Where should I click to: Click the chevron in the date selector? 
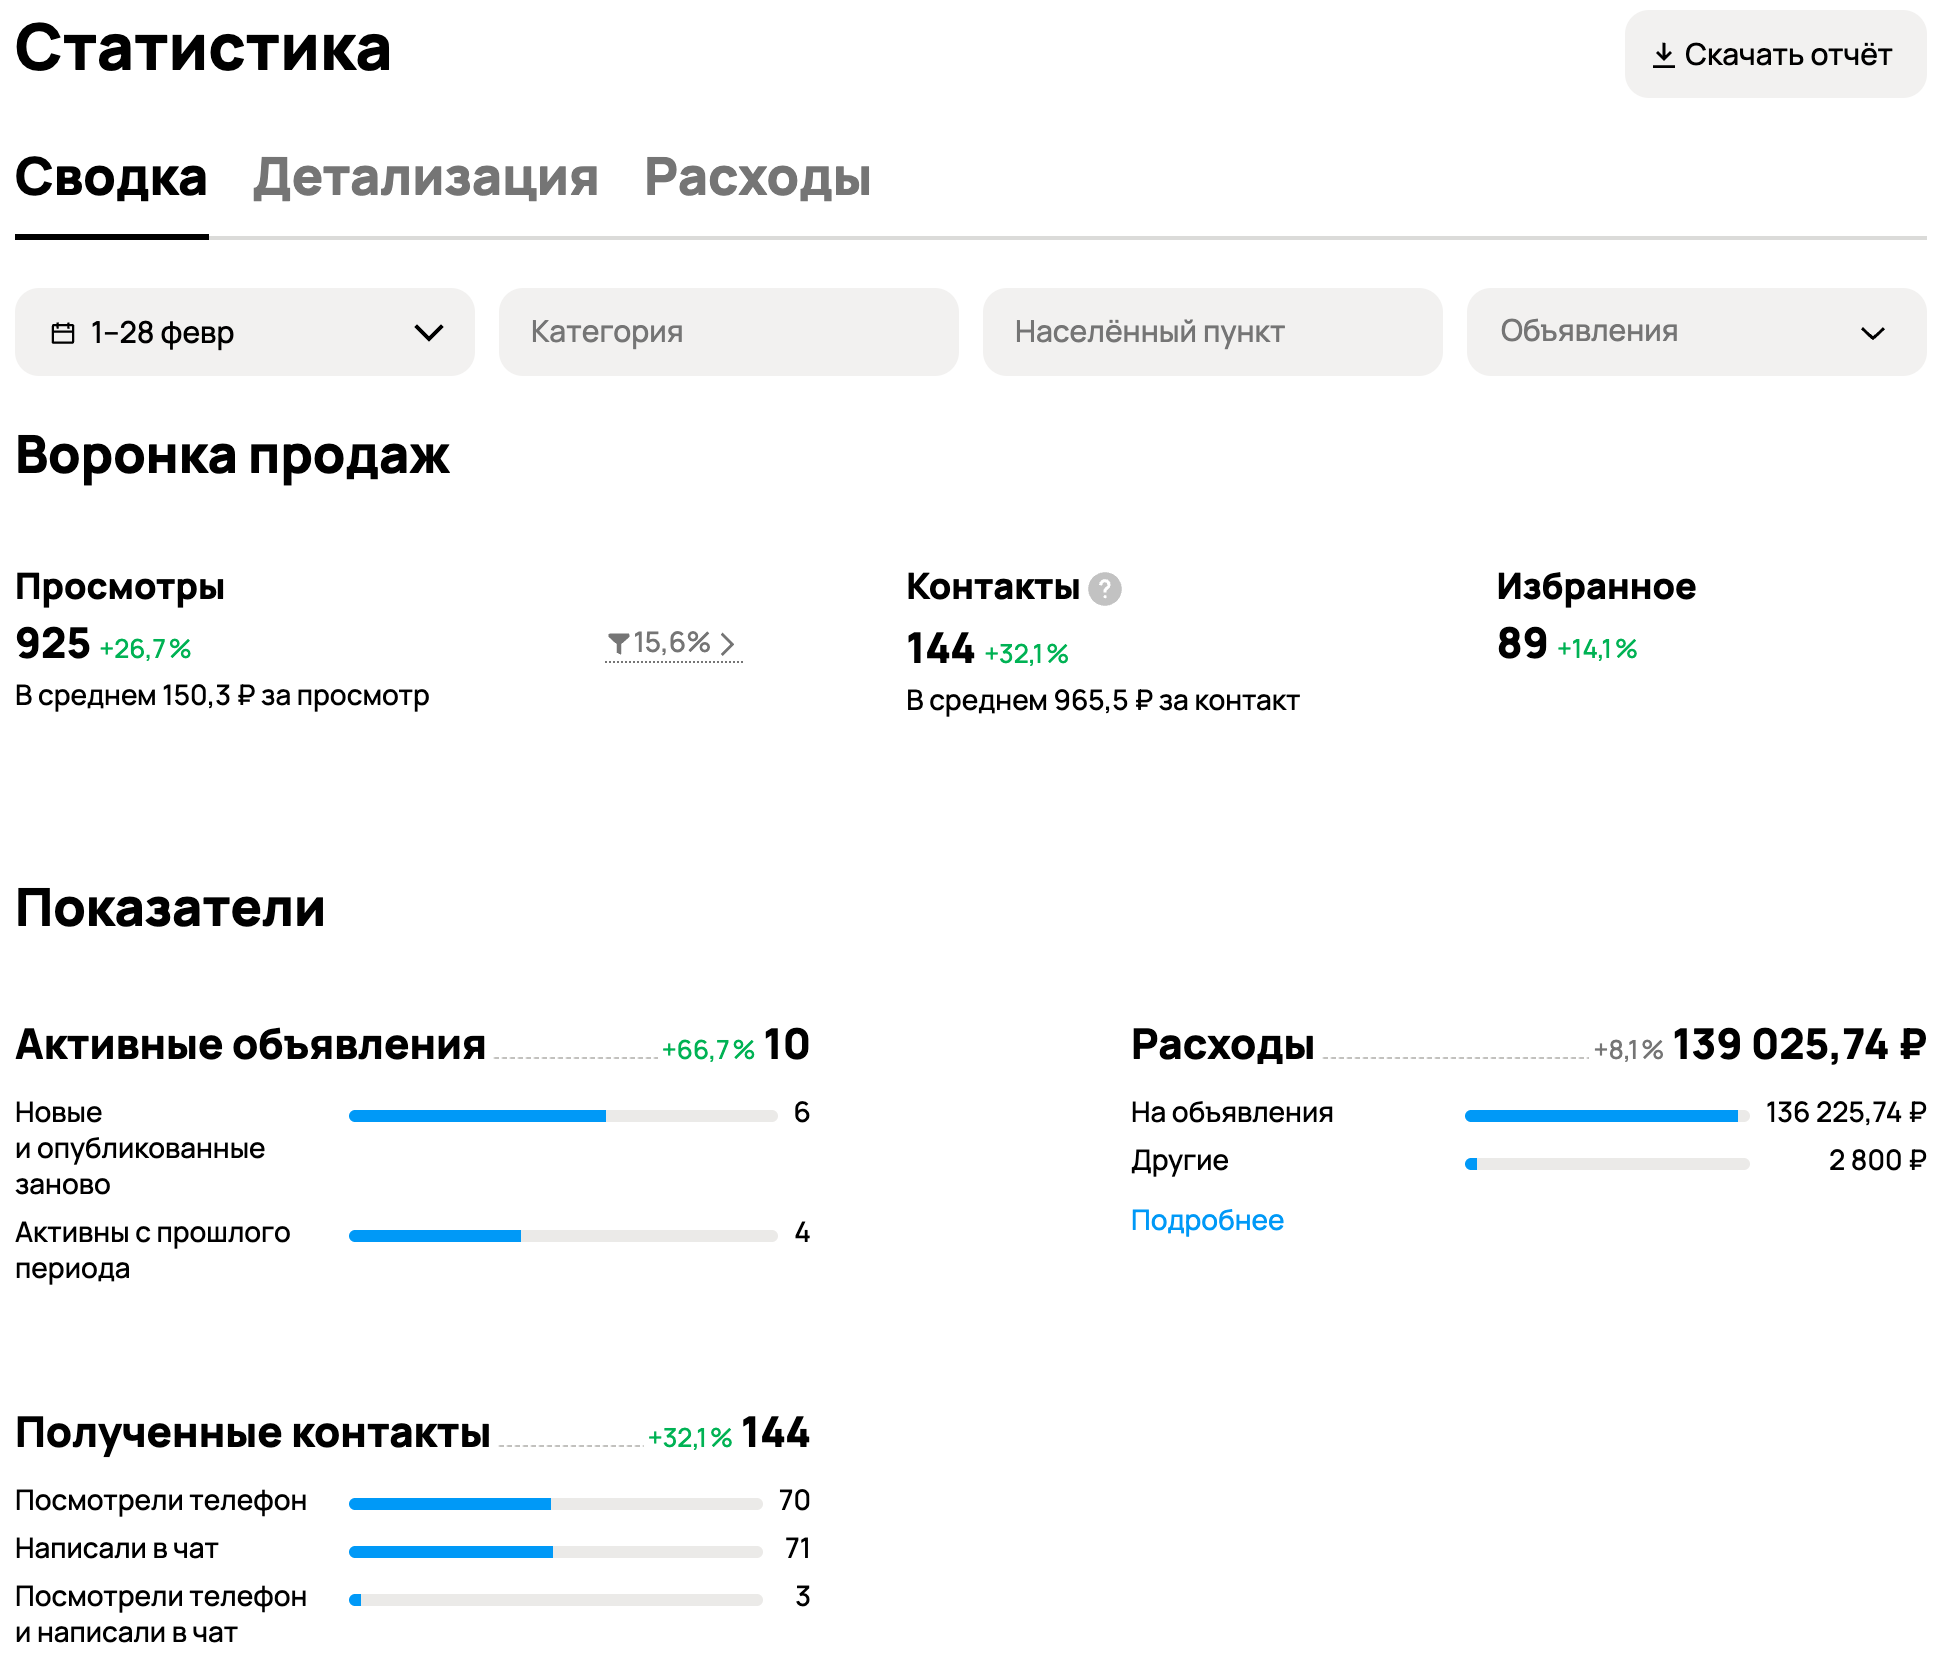(429, 333)
